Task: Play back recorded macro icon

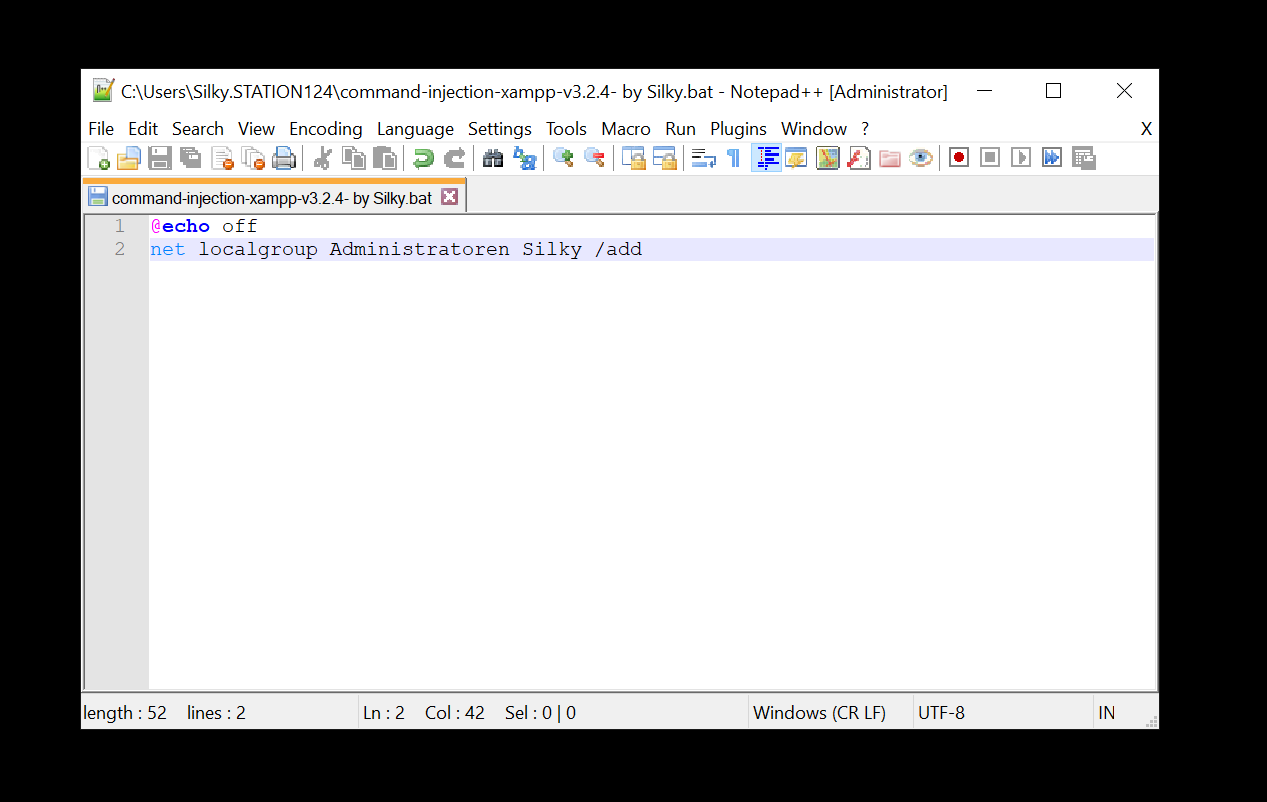Action: pos(1020,158)
